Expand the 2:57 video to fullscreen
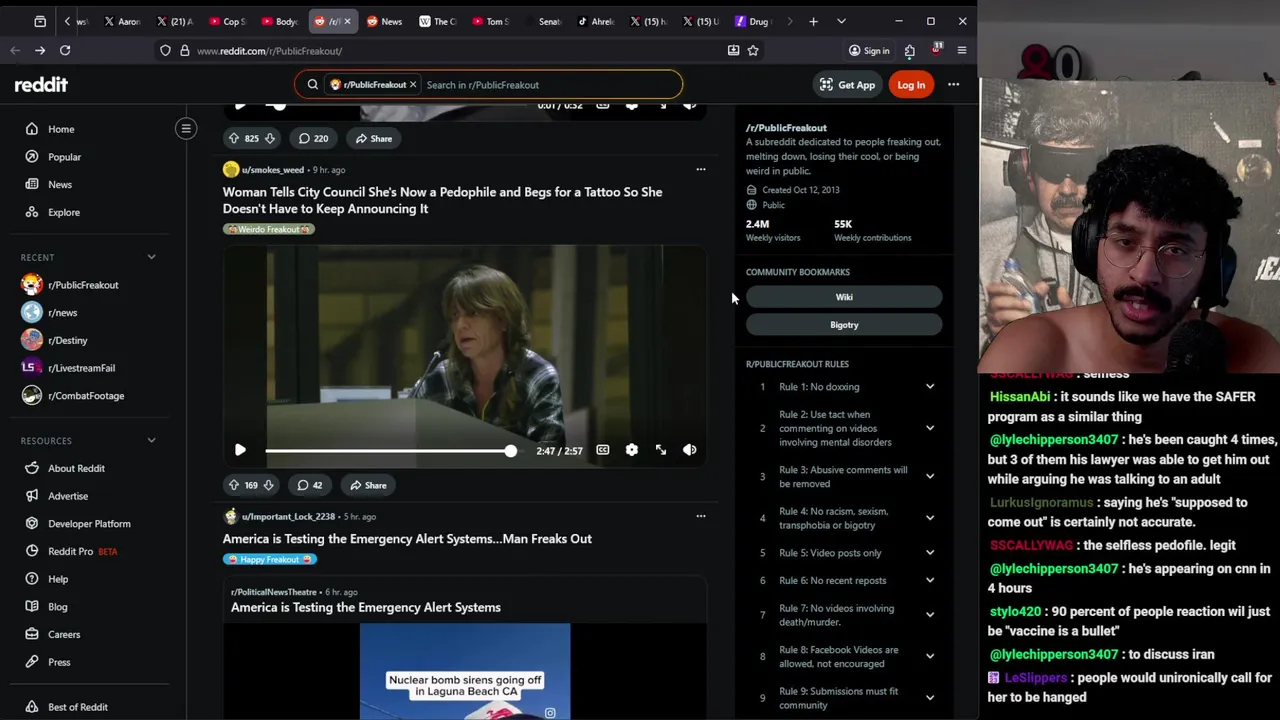The image size is (1280, 720). [661, 450]
